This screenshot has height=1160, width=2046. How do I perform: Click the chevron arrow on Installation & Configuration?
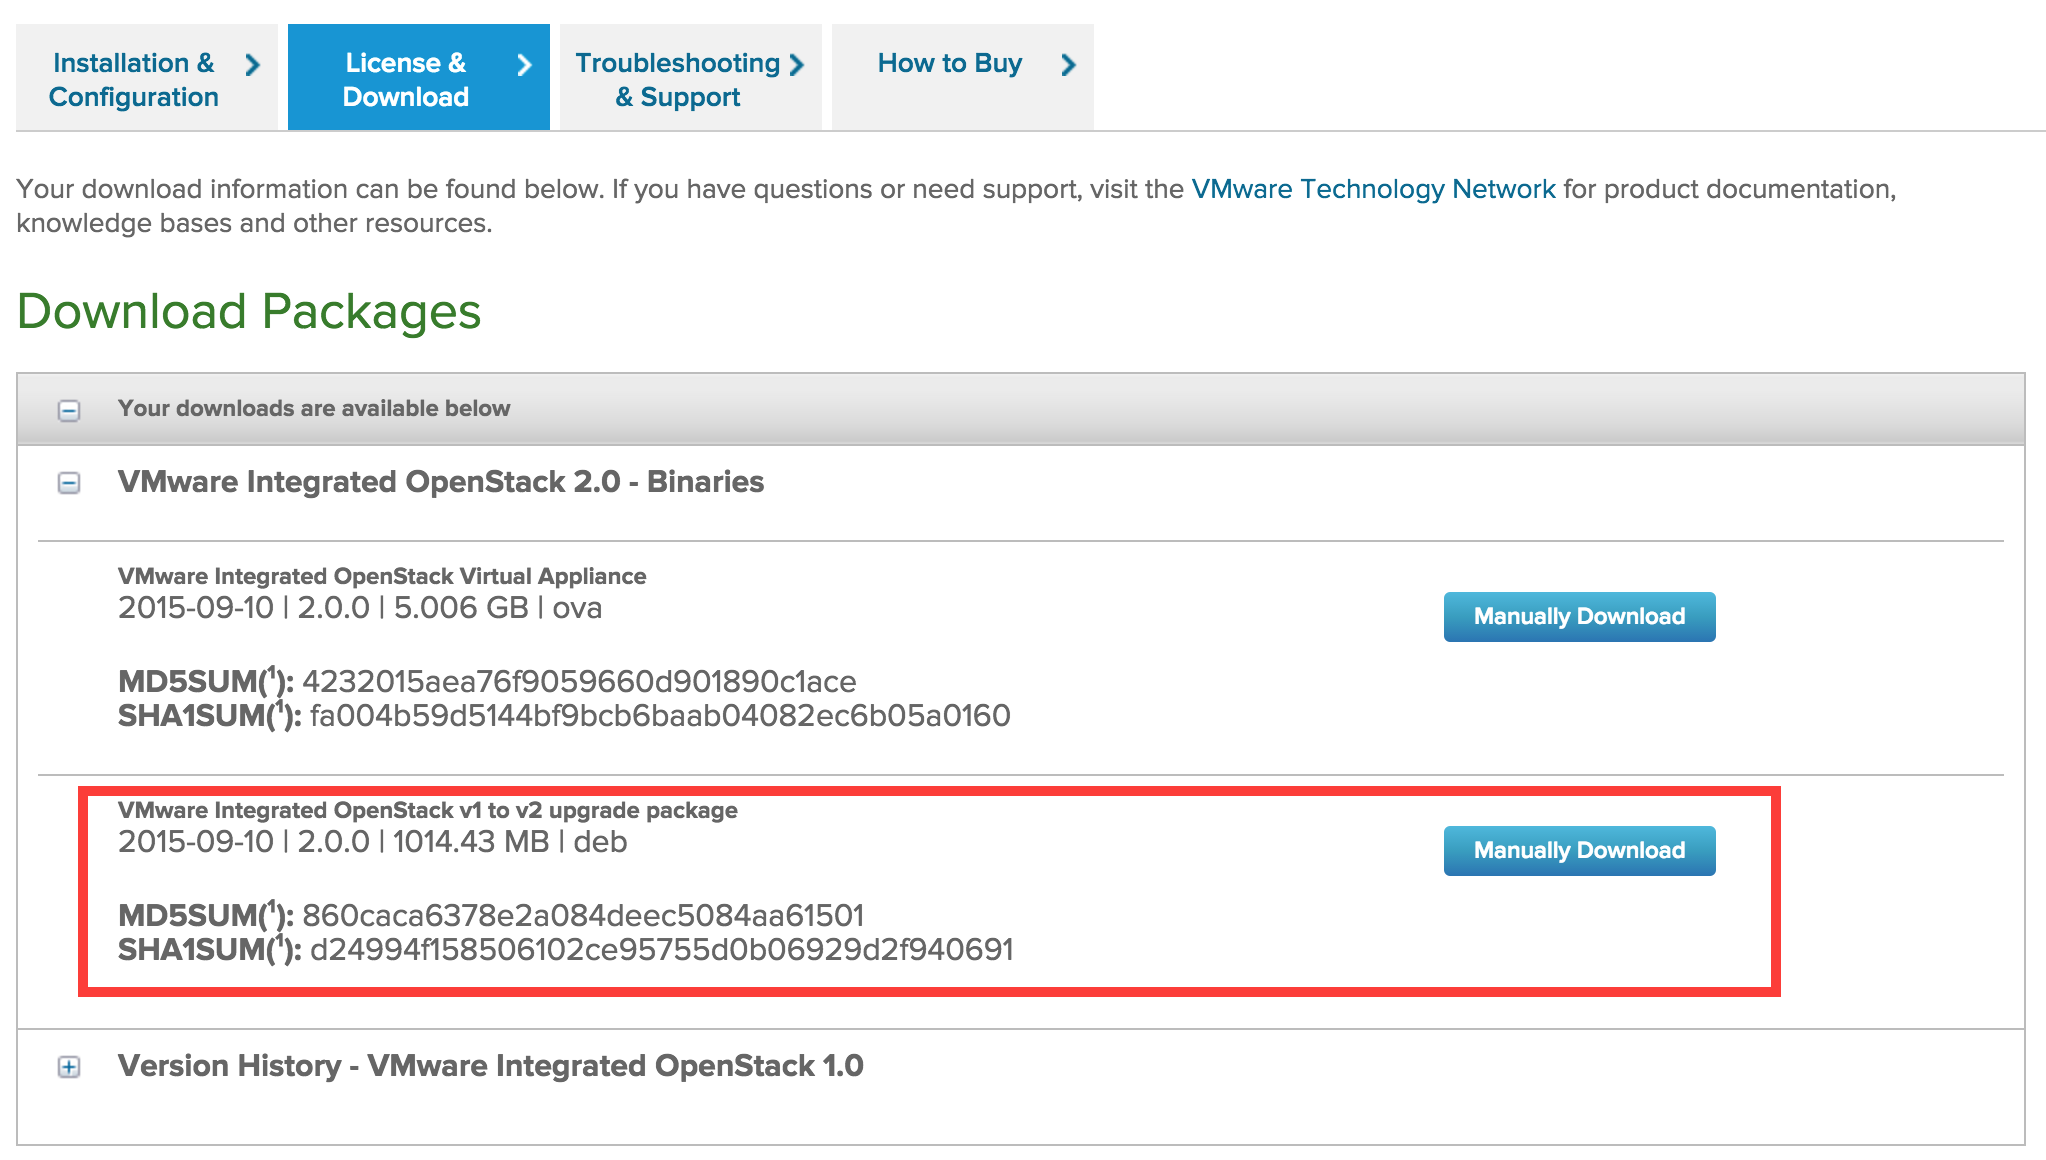[x=253, y=65]
